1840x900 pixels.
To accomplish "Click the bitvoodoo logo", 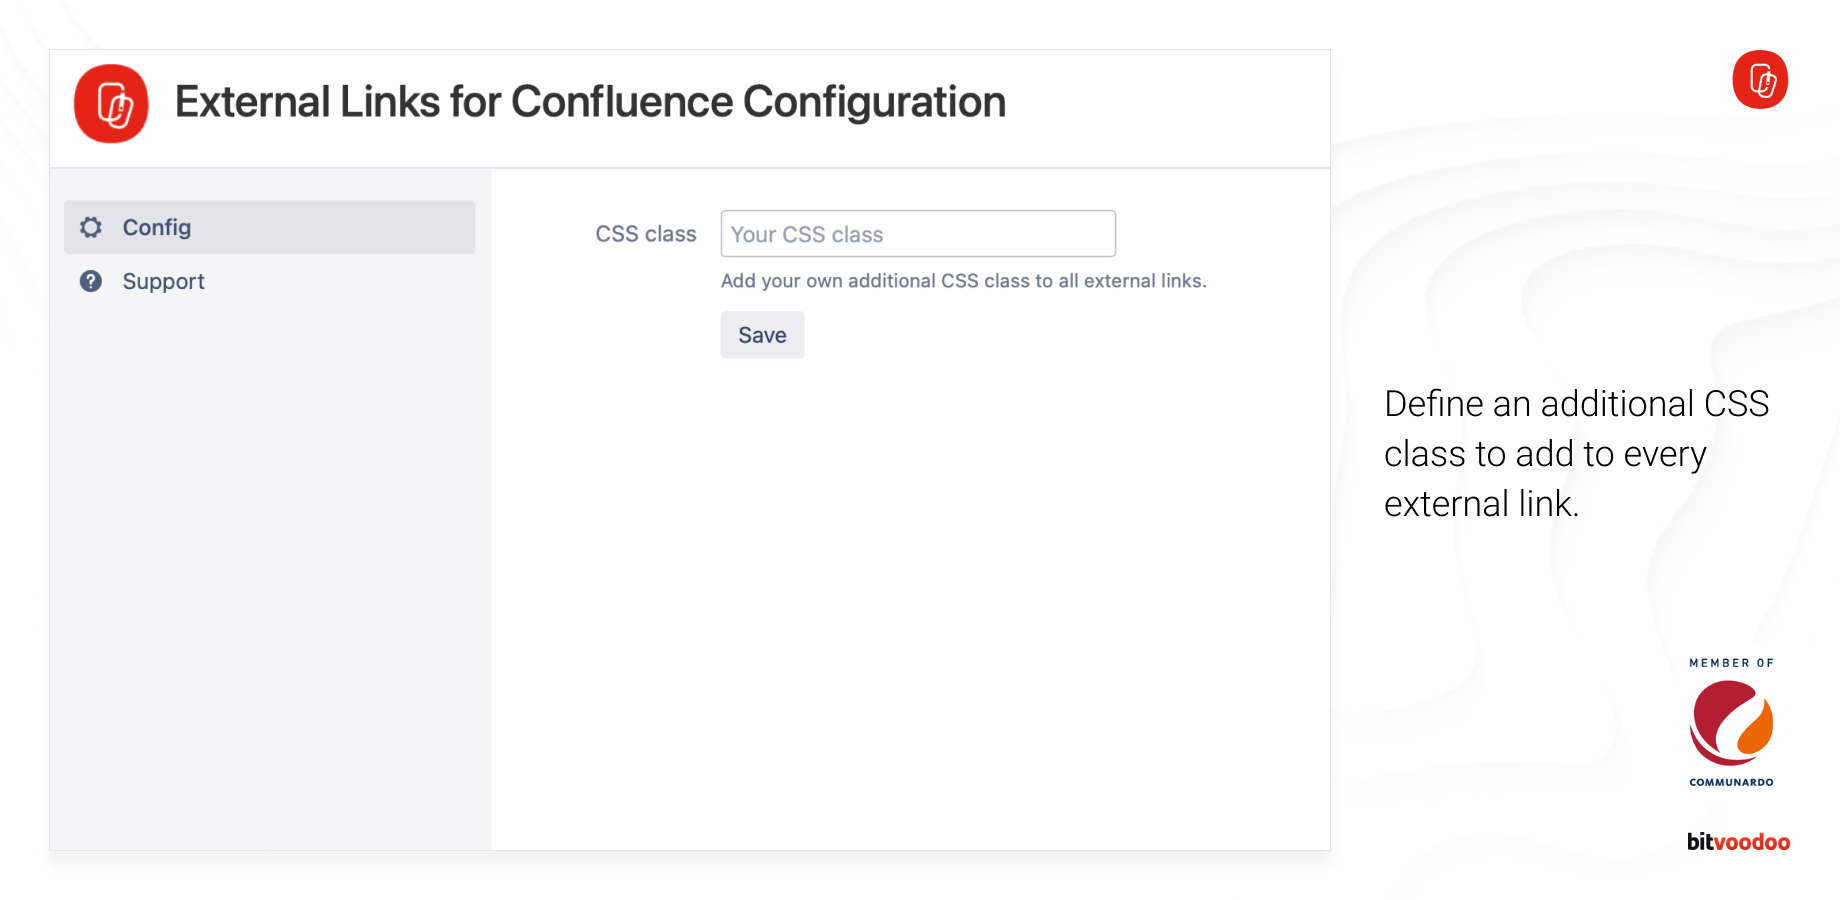I will [1737, 841].
